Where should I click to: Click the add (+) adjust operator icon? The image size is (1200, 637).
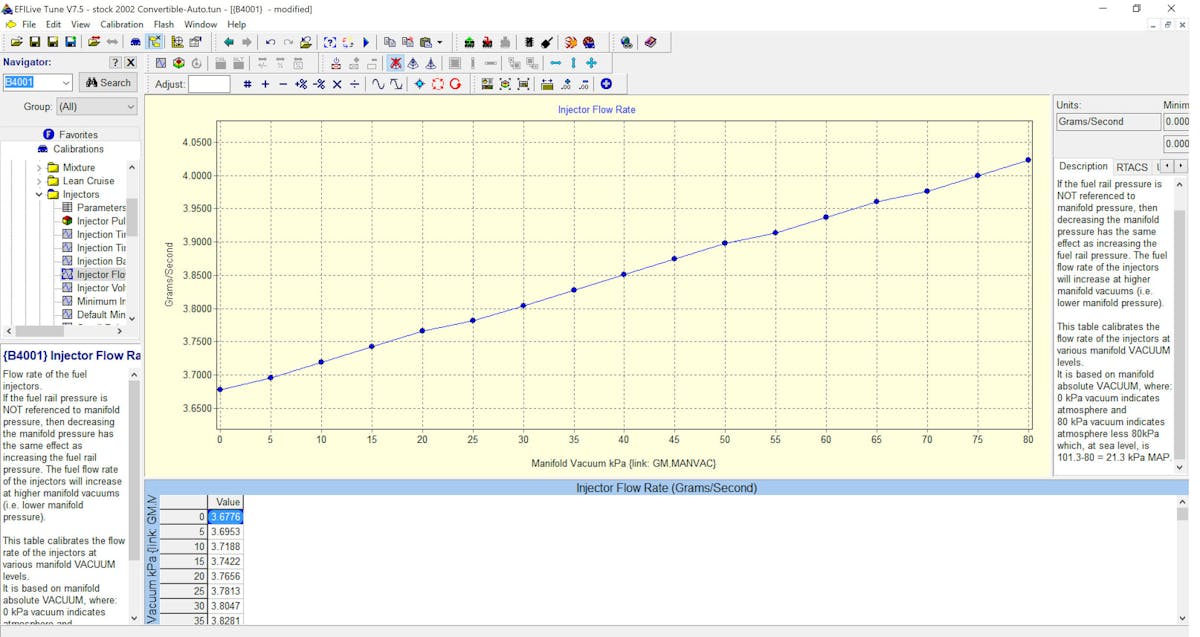tap(265, 84)
